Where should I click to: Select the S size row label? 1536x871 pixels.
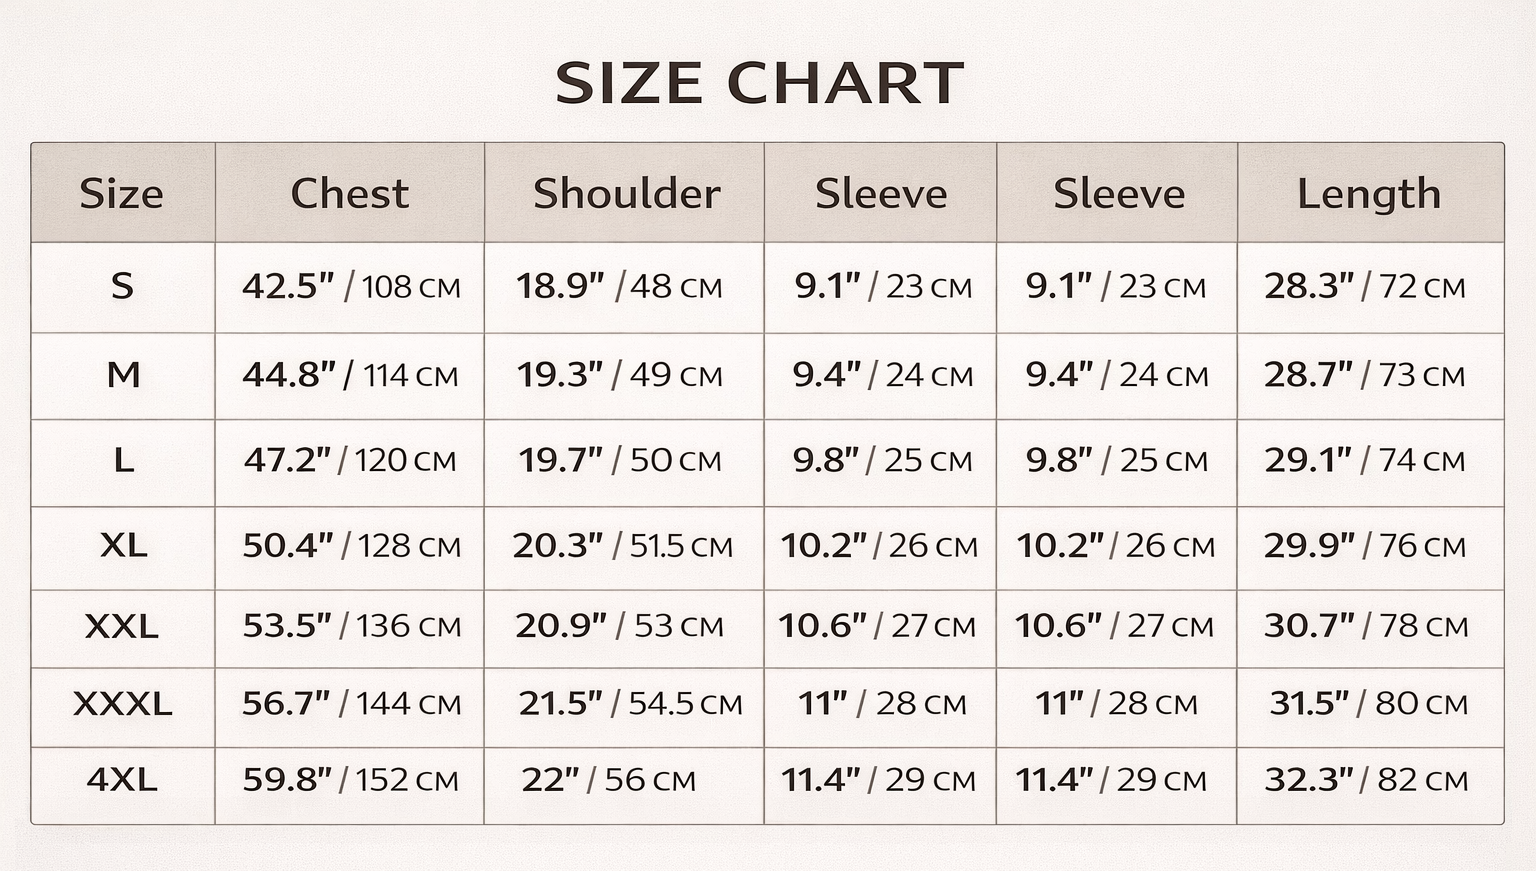coord(122,287)
